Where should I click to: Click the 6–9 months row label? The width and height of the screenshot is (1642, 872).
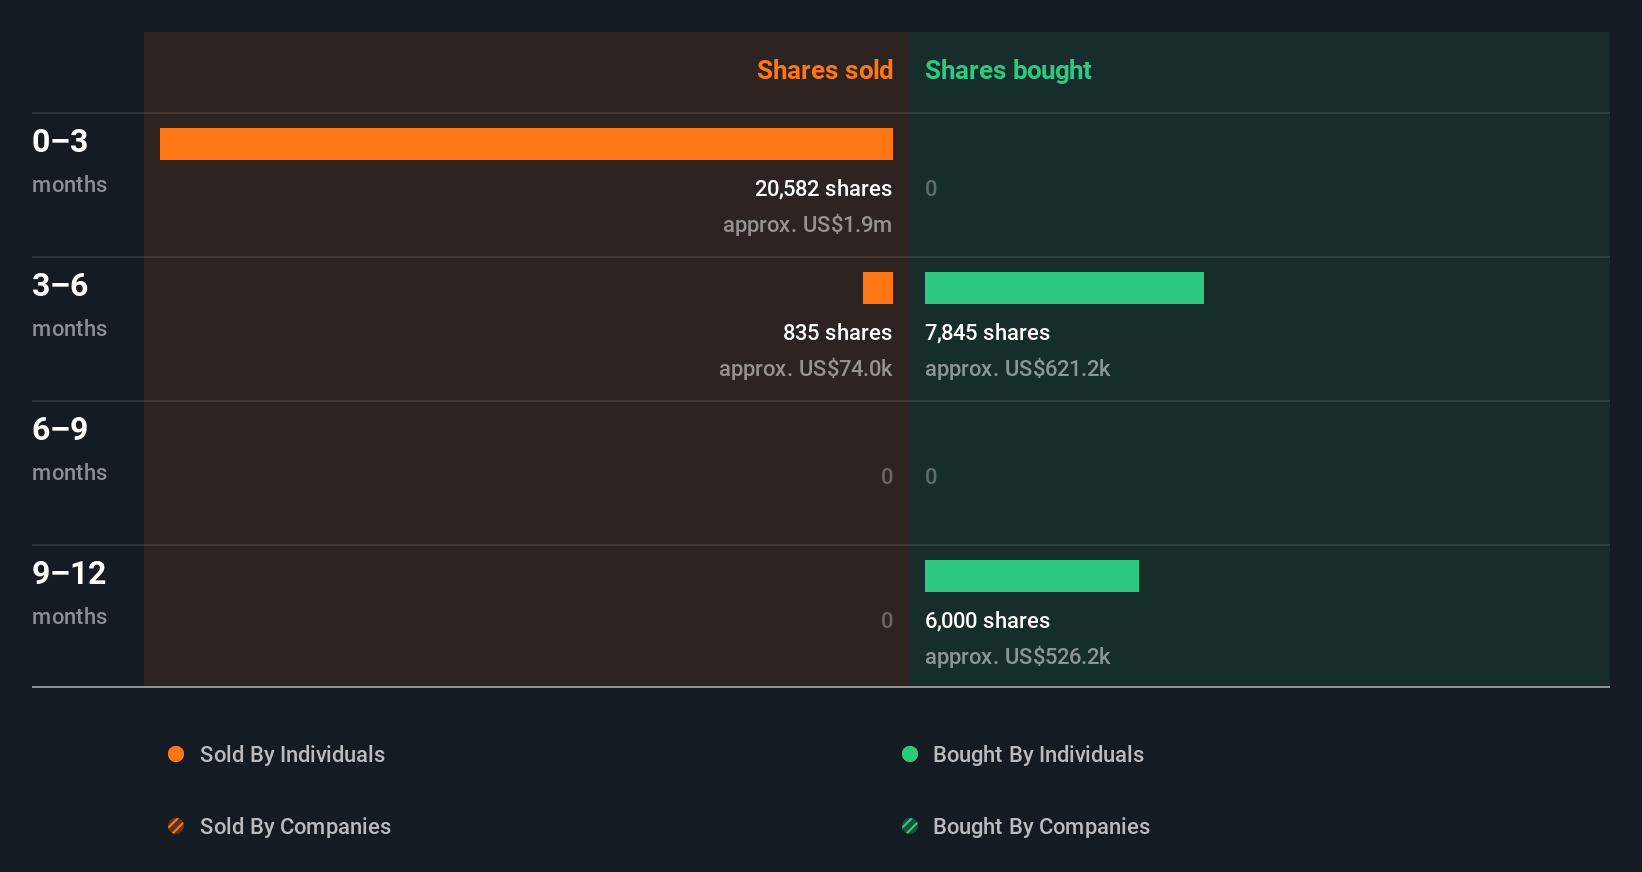(x=69, y=449)
